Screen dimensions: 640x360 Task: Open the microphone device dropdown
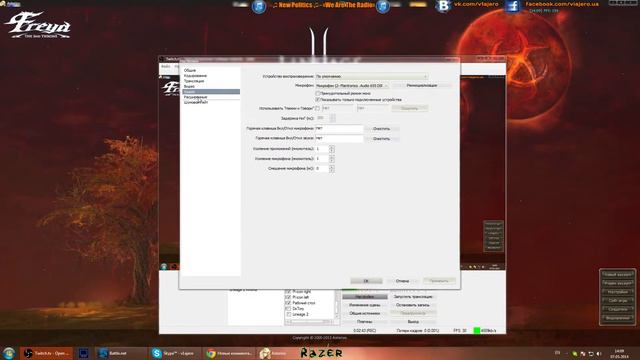coord(352,86)
